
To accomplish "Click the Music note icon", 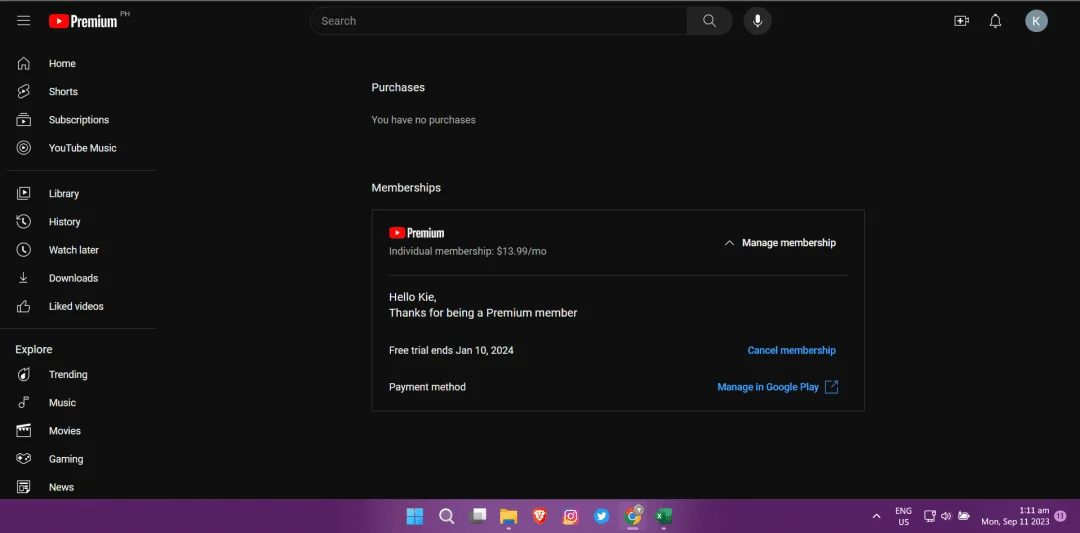I will click(x=23, y=403).
